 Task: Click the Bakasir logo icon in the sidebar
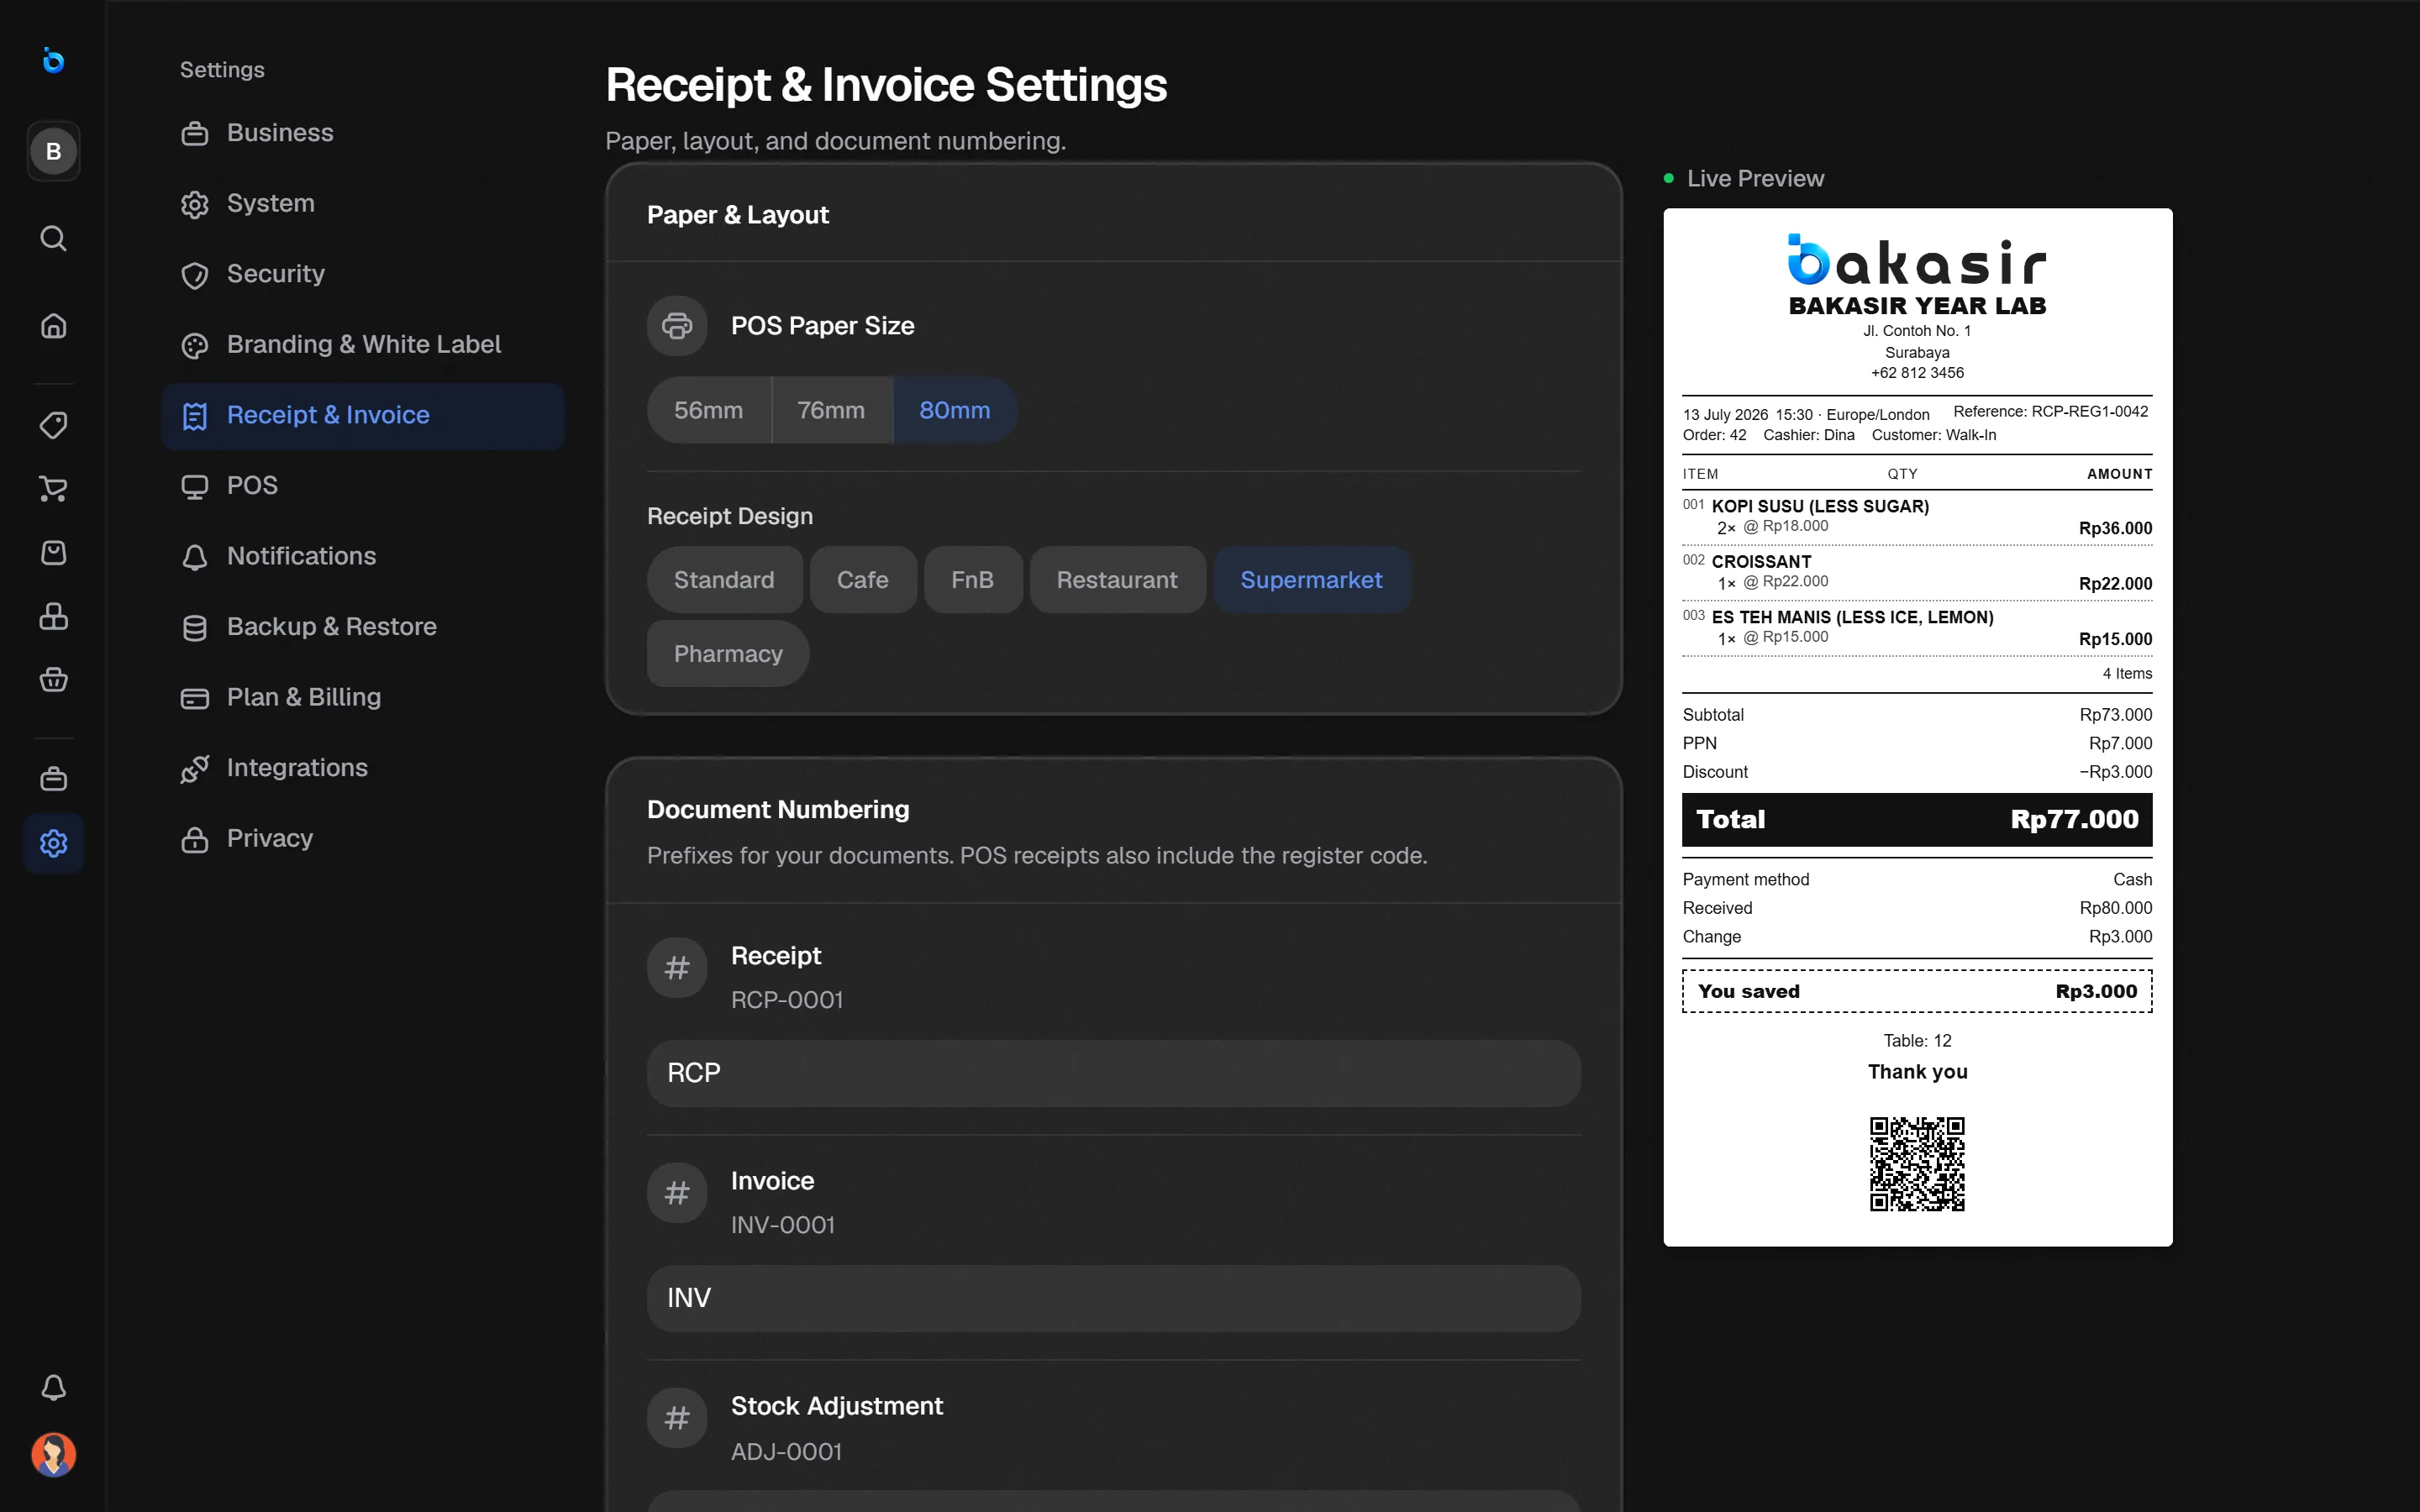point(53,60)
